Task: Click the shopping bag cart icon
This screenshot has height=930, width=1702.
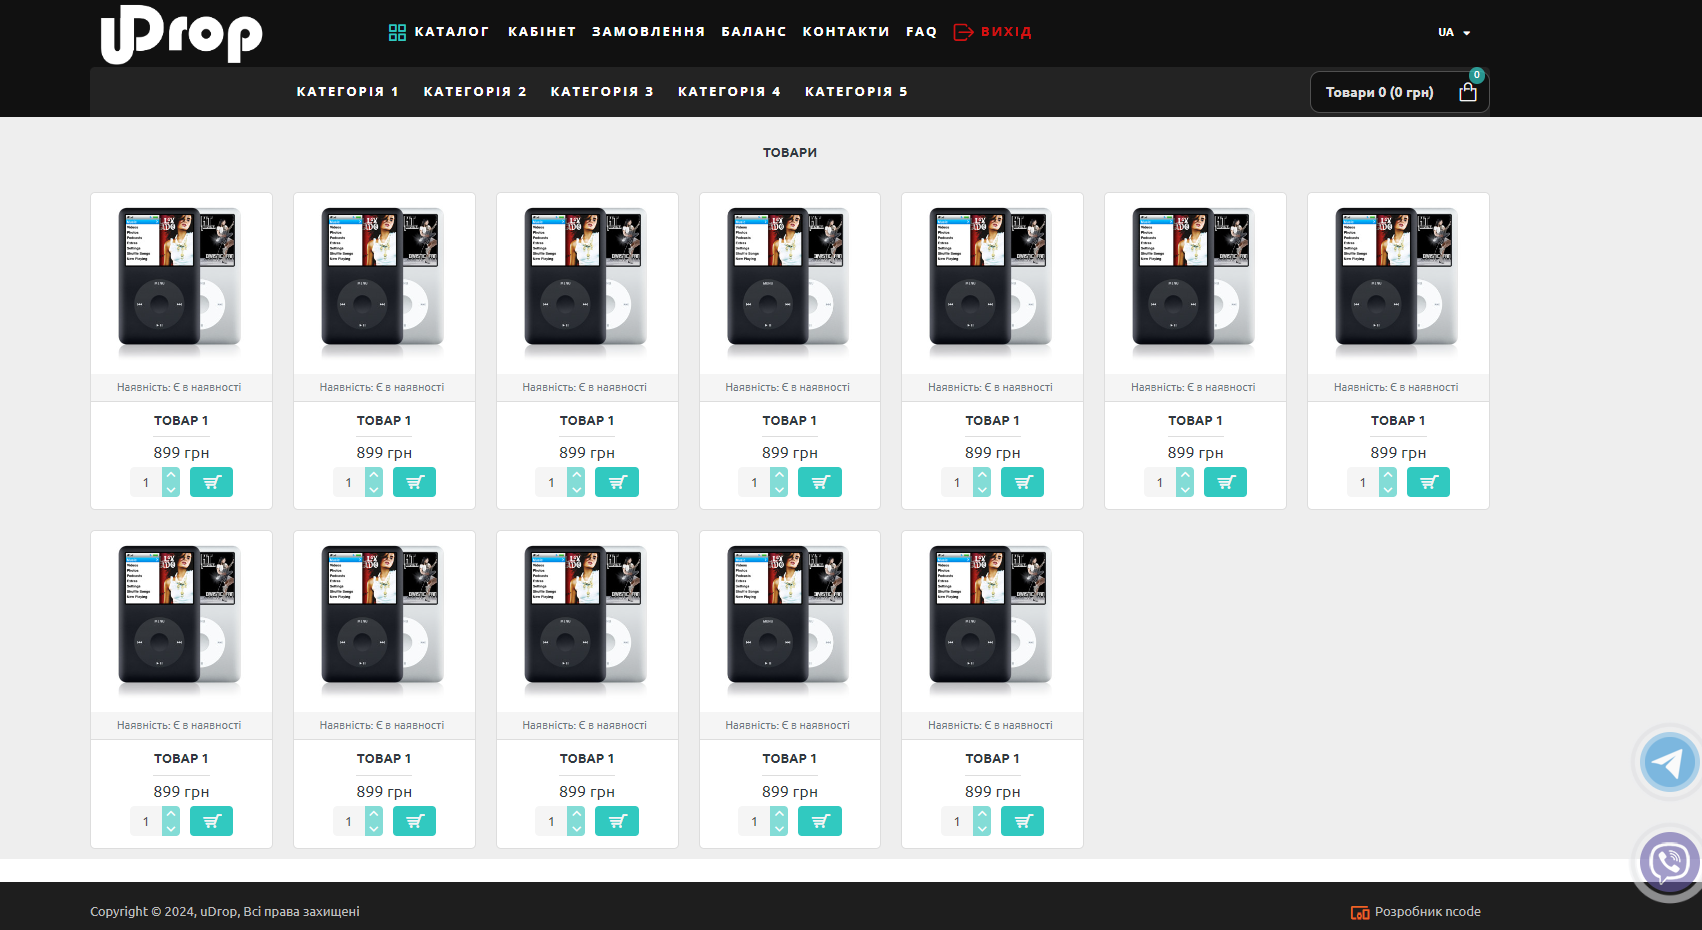Action: (1467, 92)
